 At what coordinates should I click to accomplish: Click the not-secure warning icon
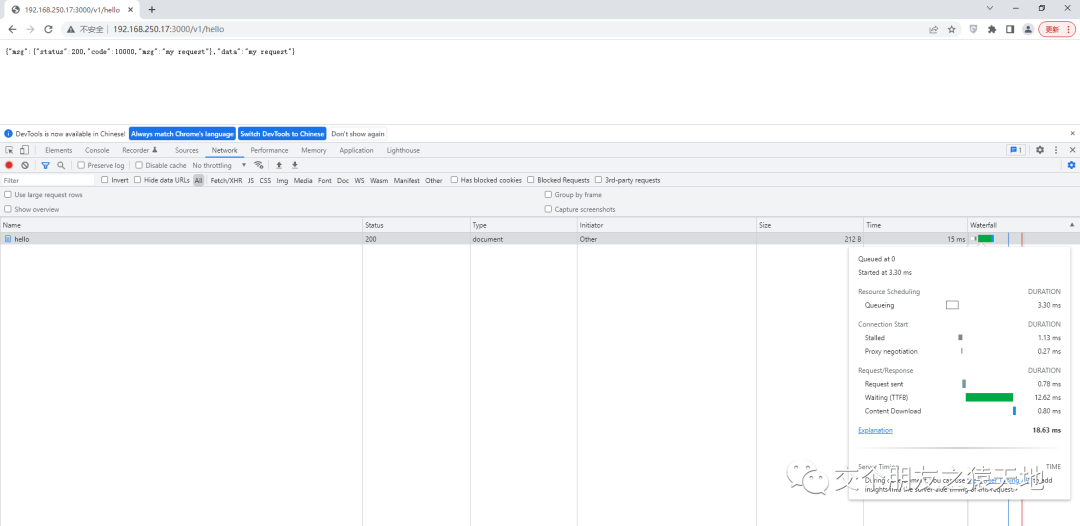click(x=71, y=30)
